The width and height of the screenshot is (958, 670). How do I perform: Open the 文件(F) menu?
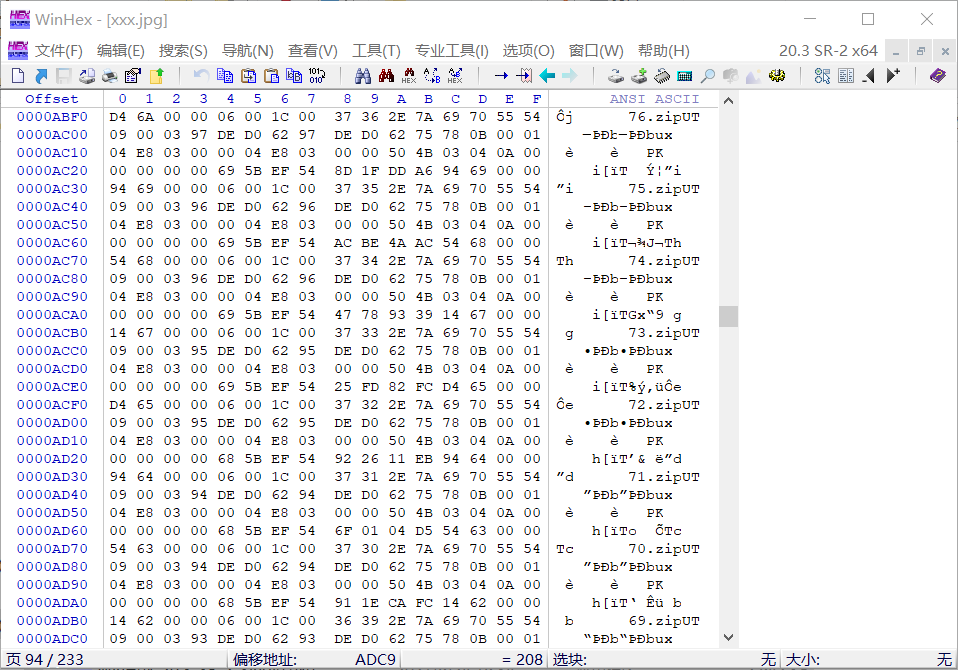59,51
